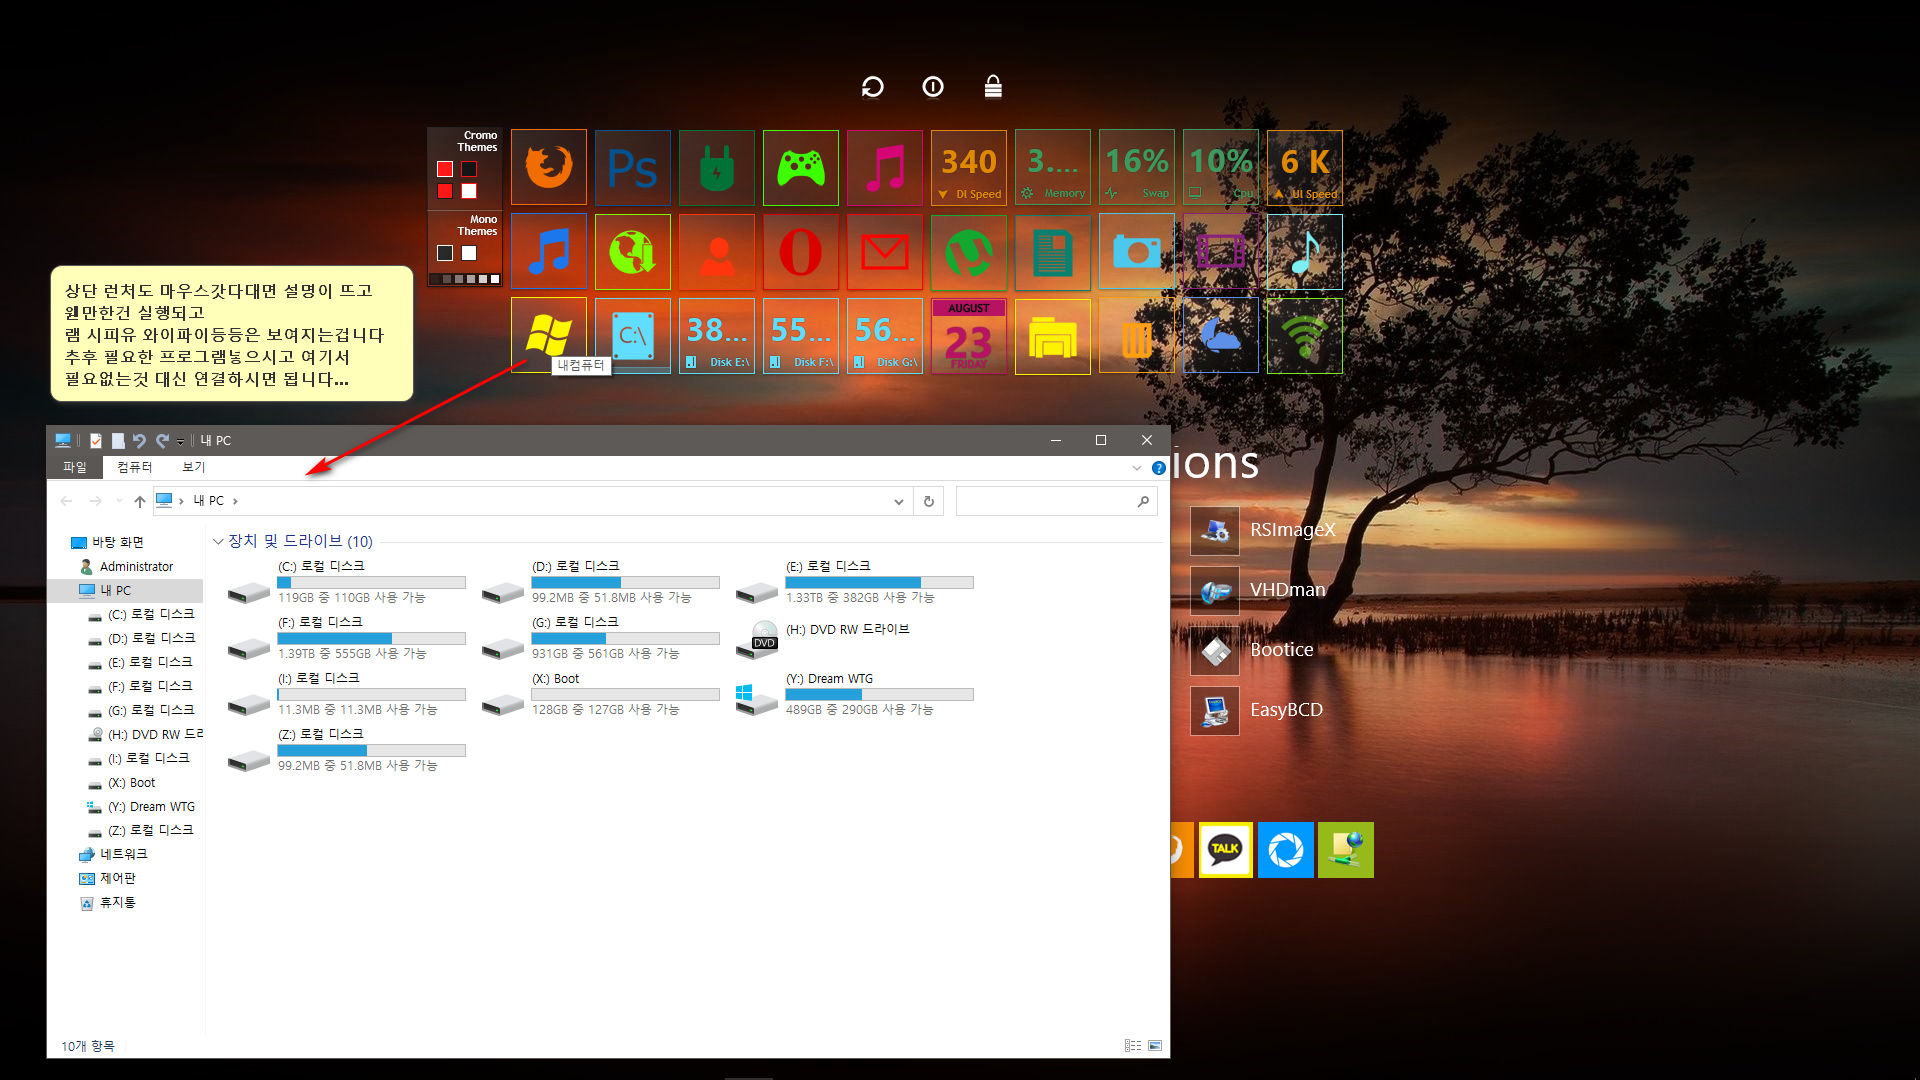Click the green Wi-Fi signal tile

point(1304,336)
